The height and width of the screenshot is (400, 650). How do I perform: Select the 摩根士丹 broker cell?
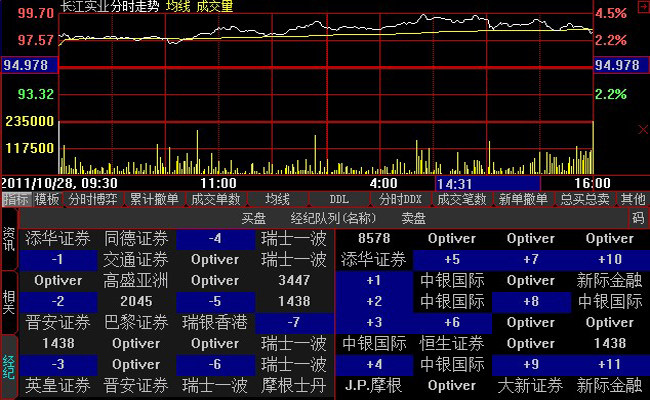(x=294, y=385)
